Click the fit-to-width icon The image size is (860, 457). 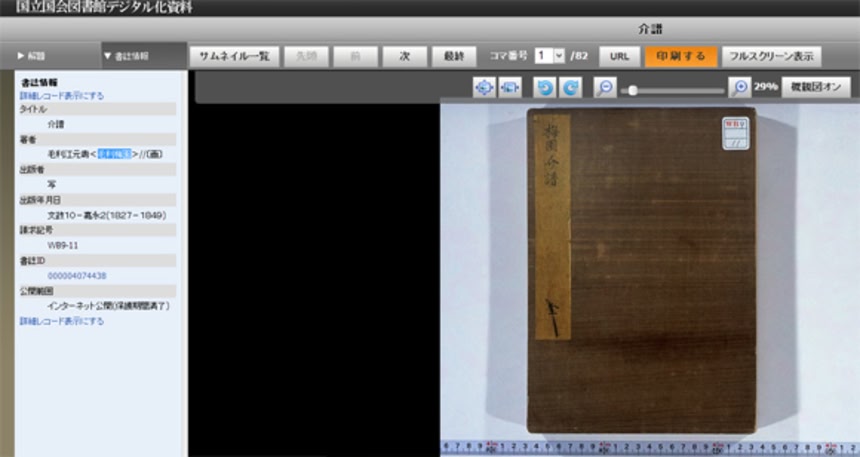click(510, 88)
